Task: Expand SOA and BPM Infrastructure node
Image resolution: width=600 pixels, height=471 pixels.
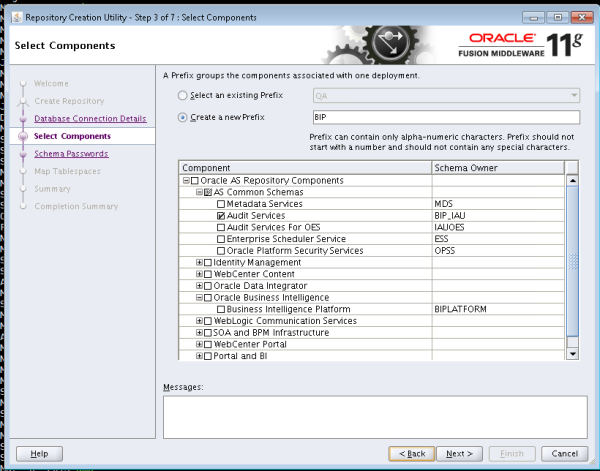Action: 199,332
